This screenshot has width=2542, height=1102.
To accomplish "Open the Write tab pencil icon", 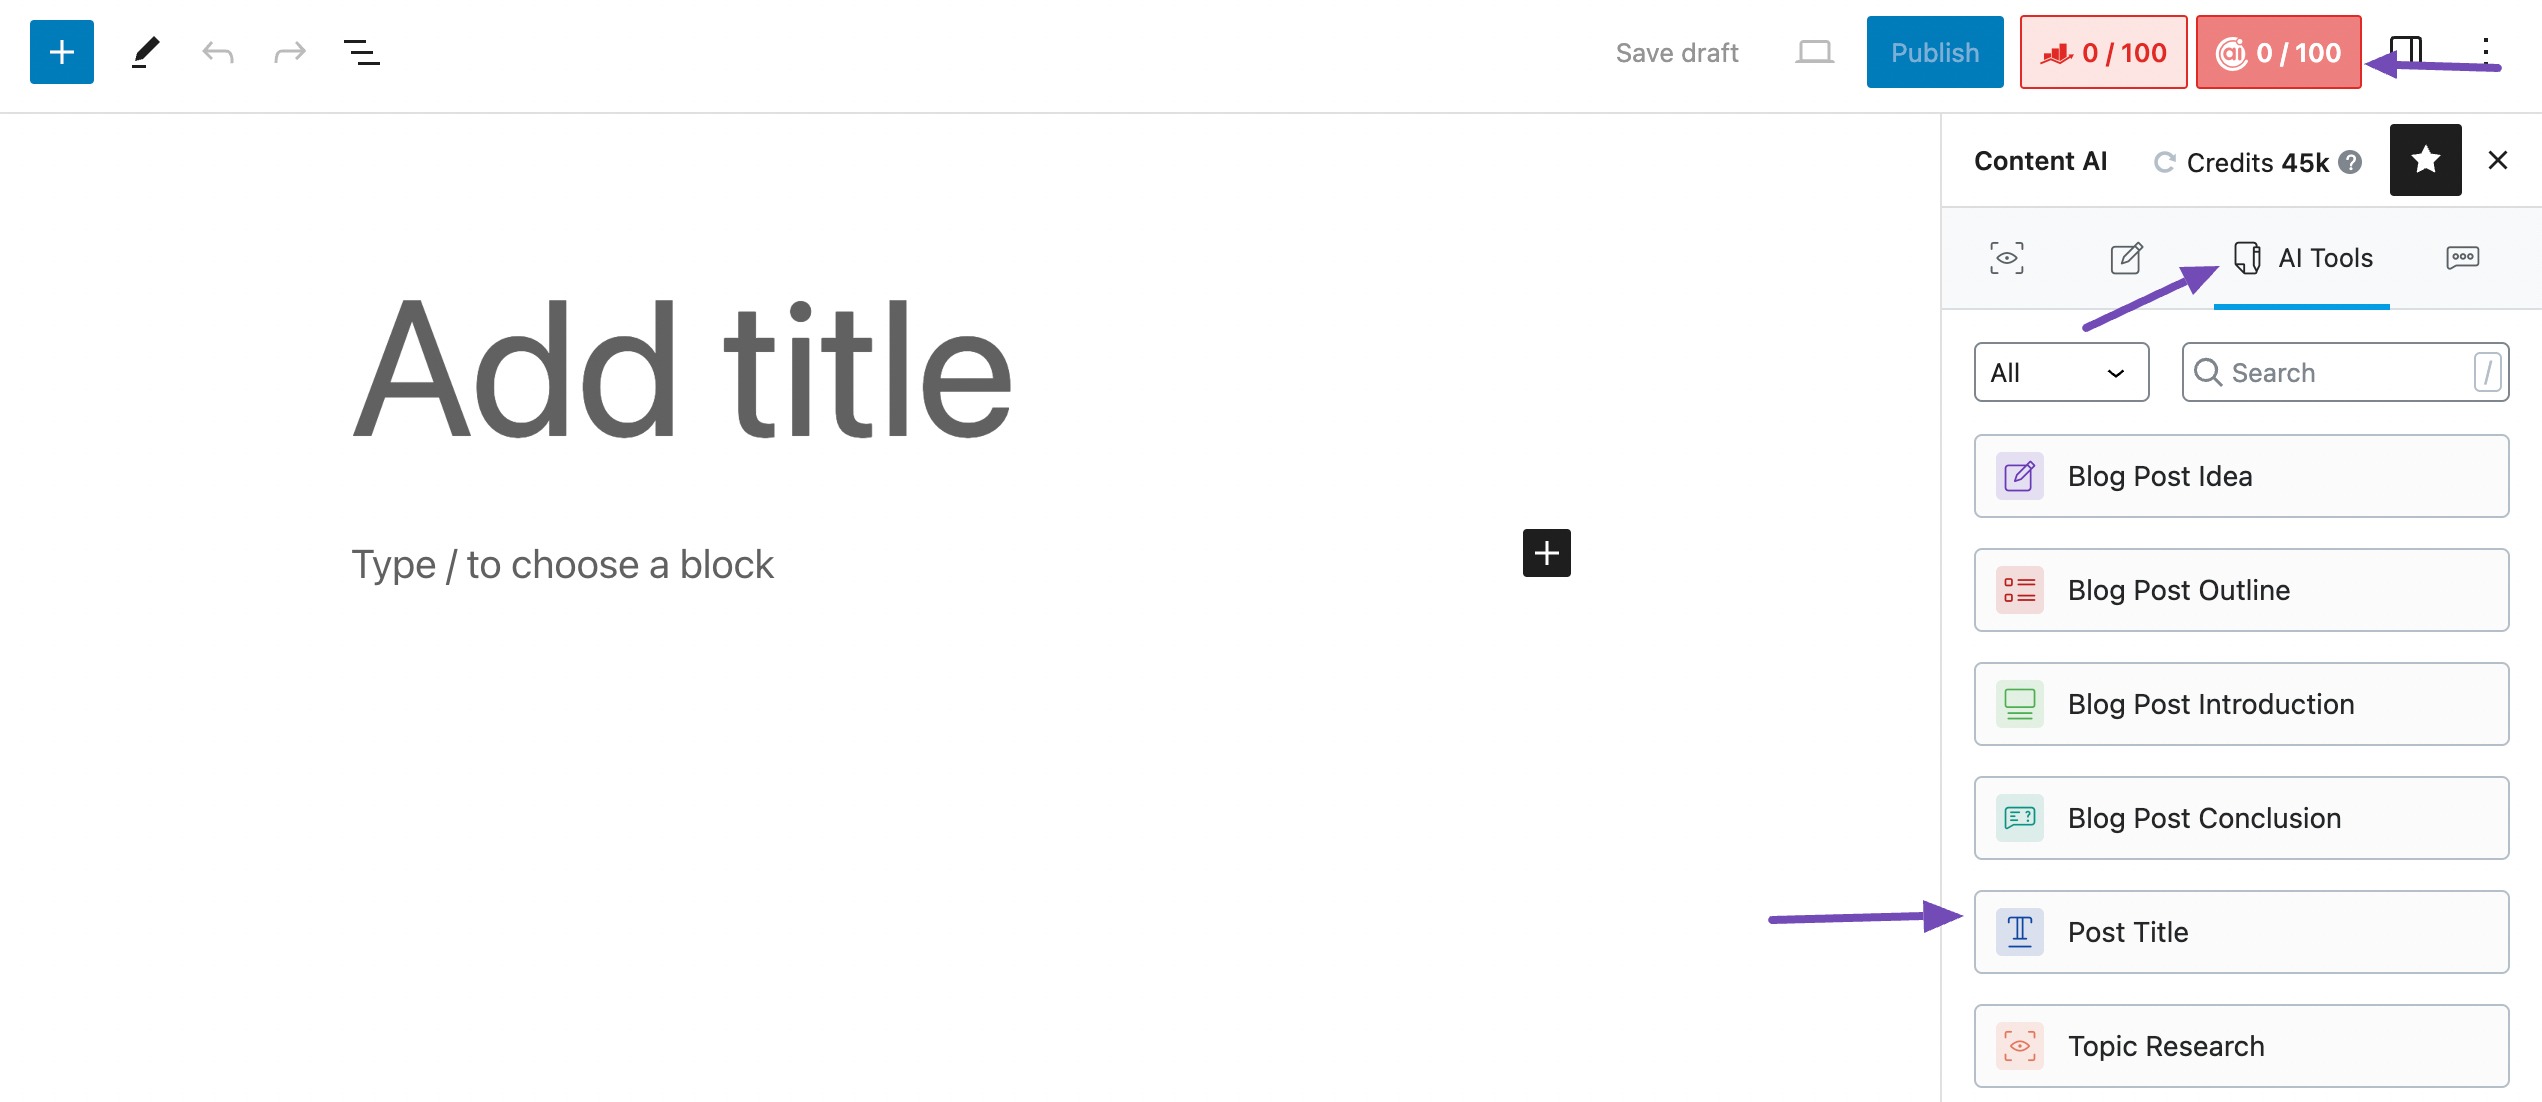I will 2126,258.
